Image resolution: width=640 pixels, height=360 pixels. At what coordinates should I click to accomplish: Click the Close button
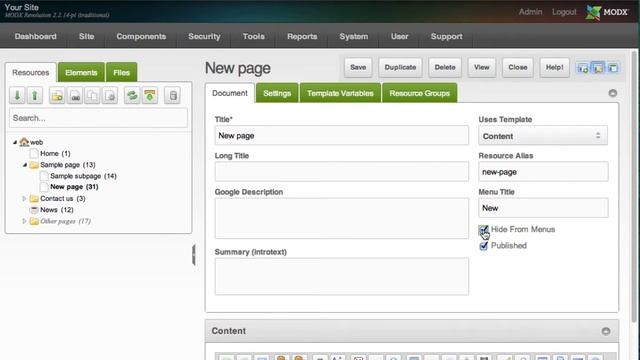pyautogui.click(x=518, y=67)
